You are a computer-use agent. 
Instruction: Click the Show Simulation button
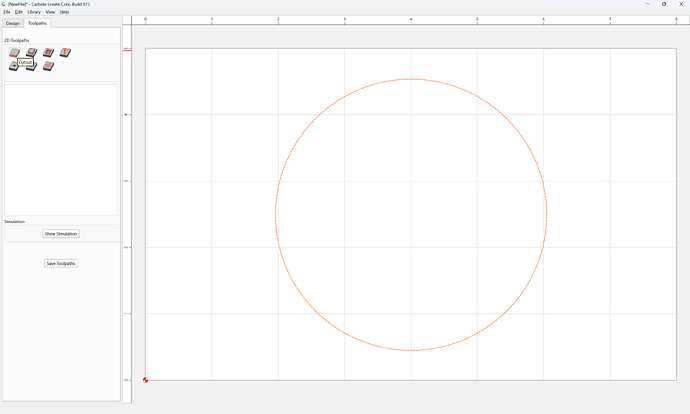pos(61,234)
